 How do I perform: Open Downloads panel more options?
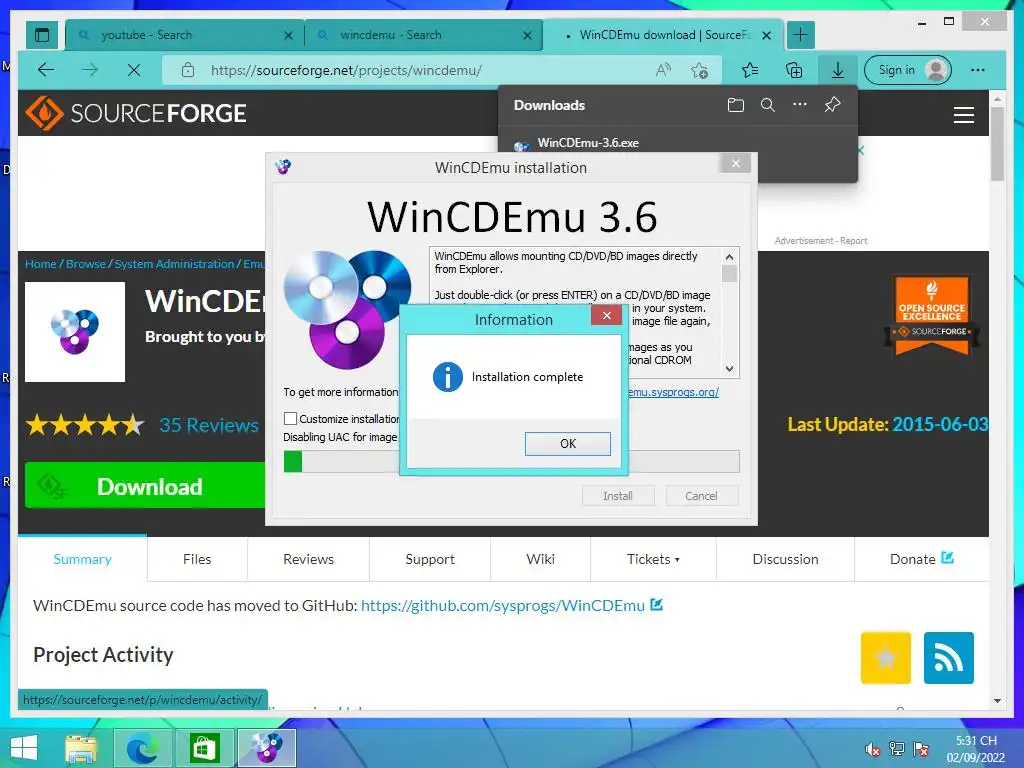pos(799,104)
